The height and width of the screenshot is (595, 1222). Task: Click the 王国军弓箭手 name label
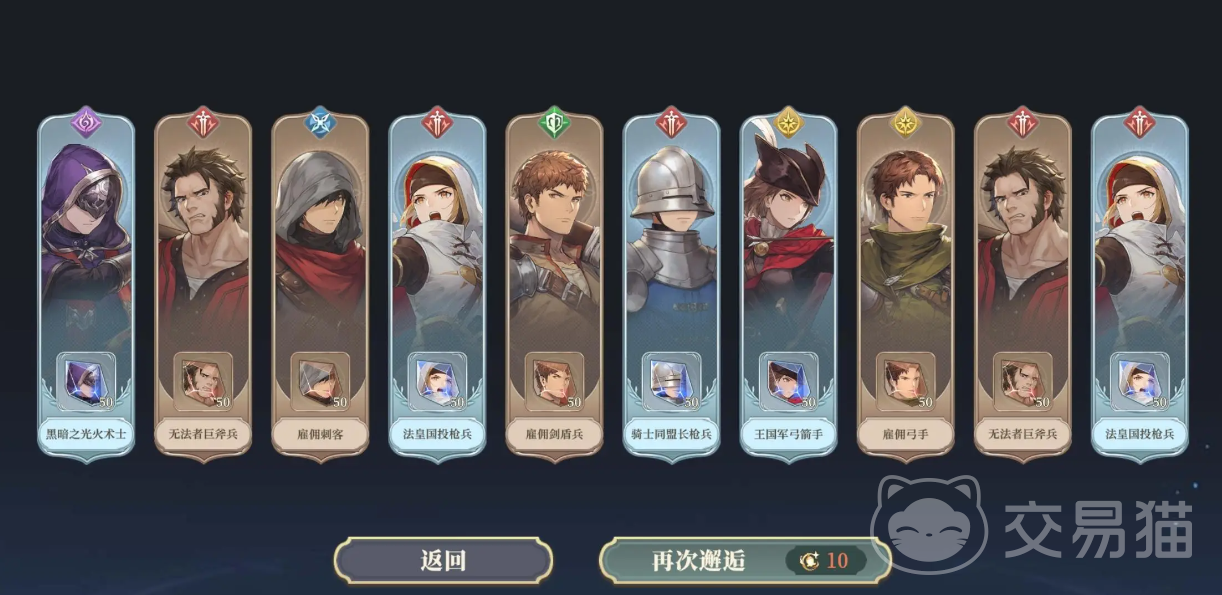(x=788, y=435)
